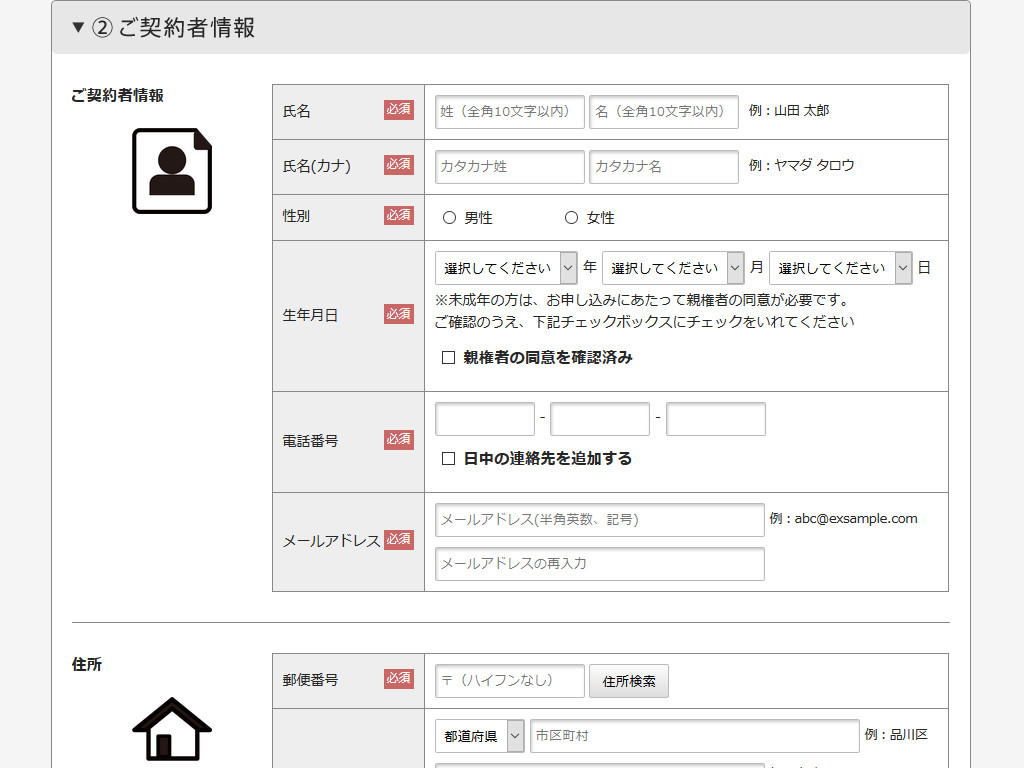Click the last phone number box
This screenshot has width=1024, height=768.
(716, 419)
